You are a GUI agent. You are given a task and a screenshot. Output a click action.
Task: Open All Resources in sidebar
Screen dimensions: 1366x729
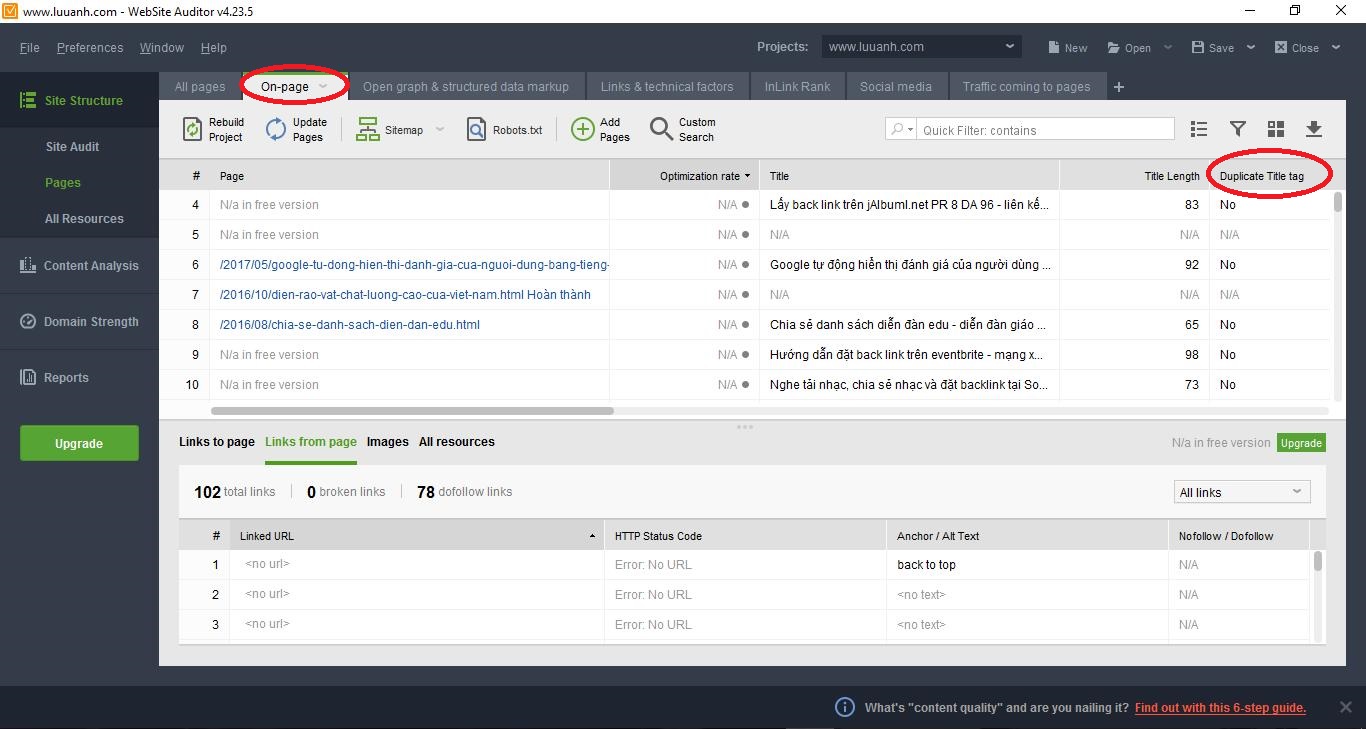[84, 219]
